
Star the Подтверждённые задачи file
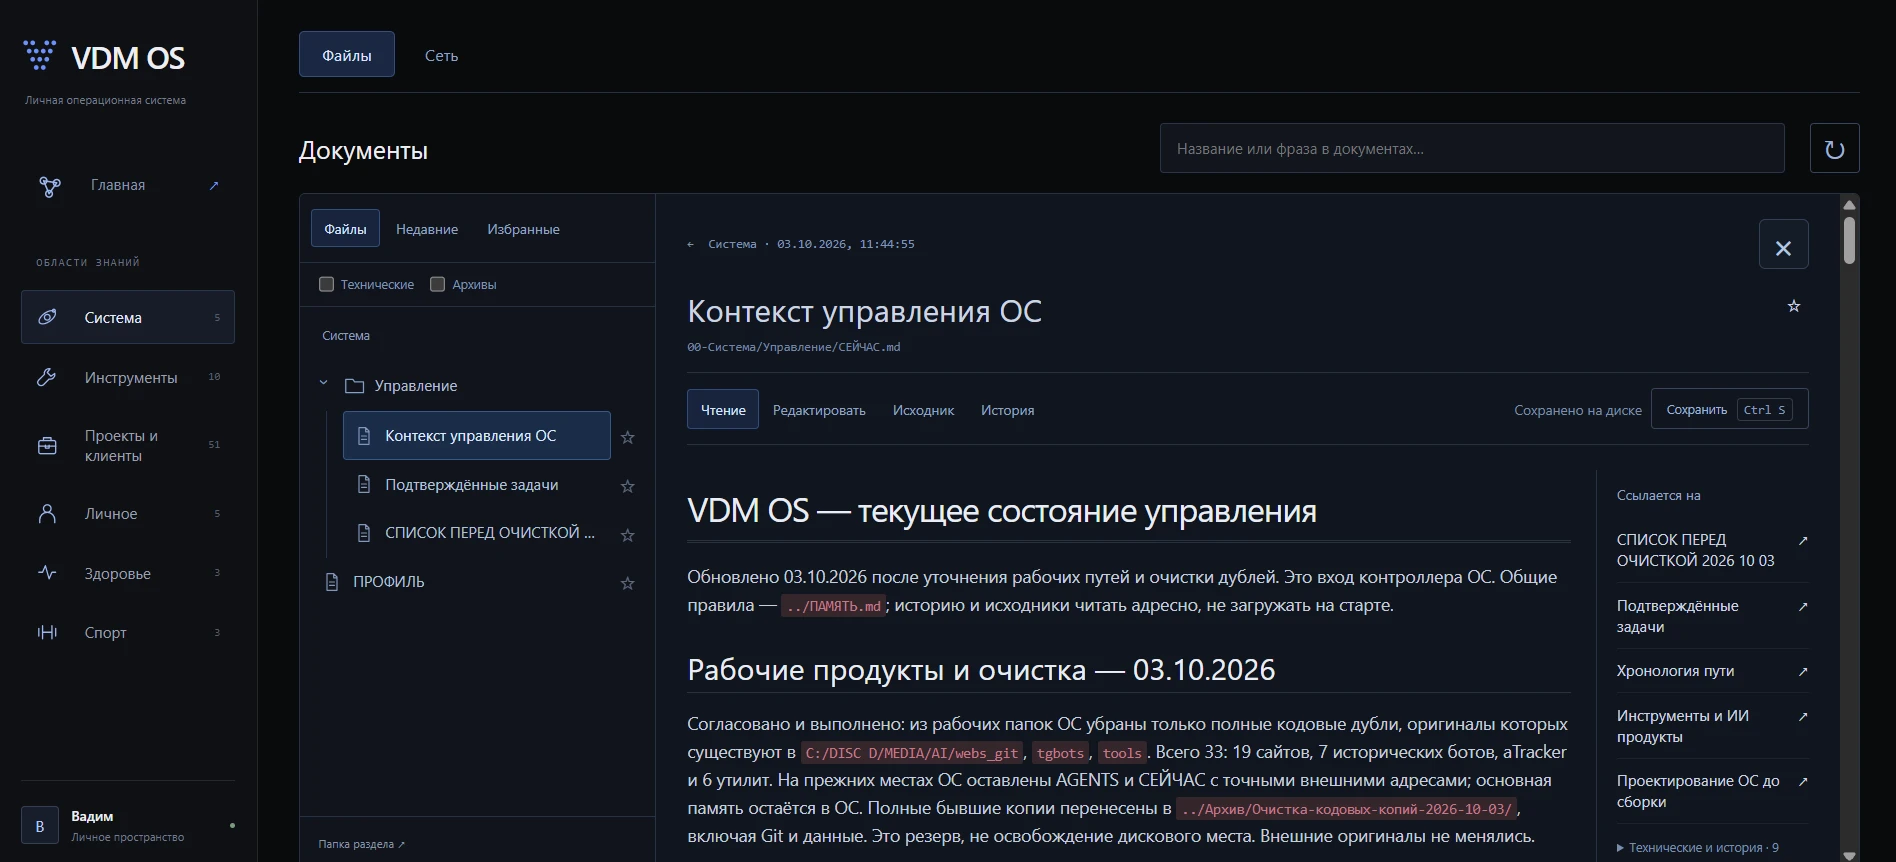pos(628,486)
